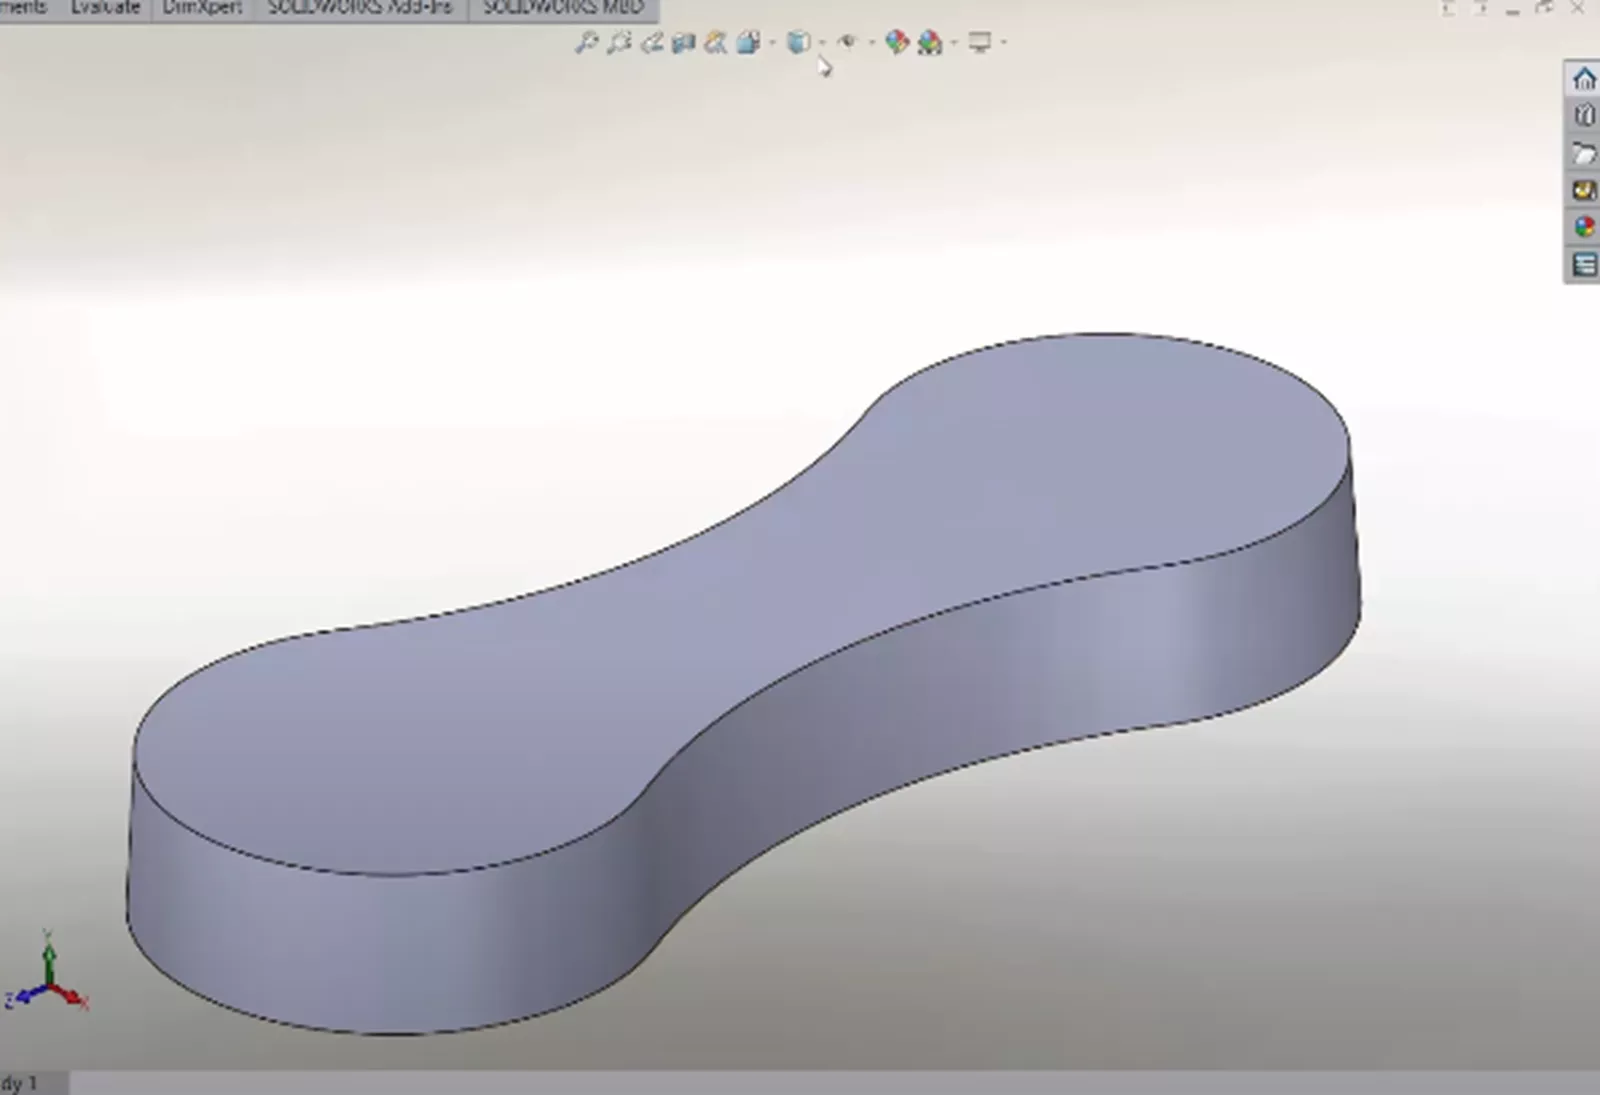This screenshot has width=1600, height=1095.
Task: Expand the Display Style dropdown arrow
Action: point(822,42)
